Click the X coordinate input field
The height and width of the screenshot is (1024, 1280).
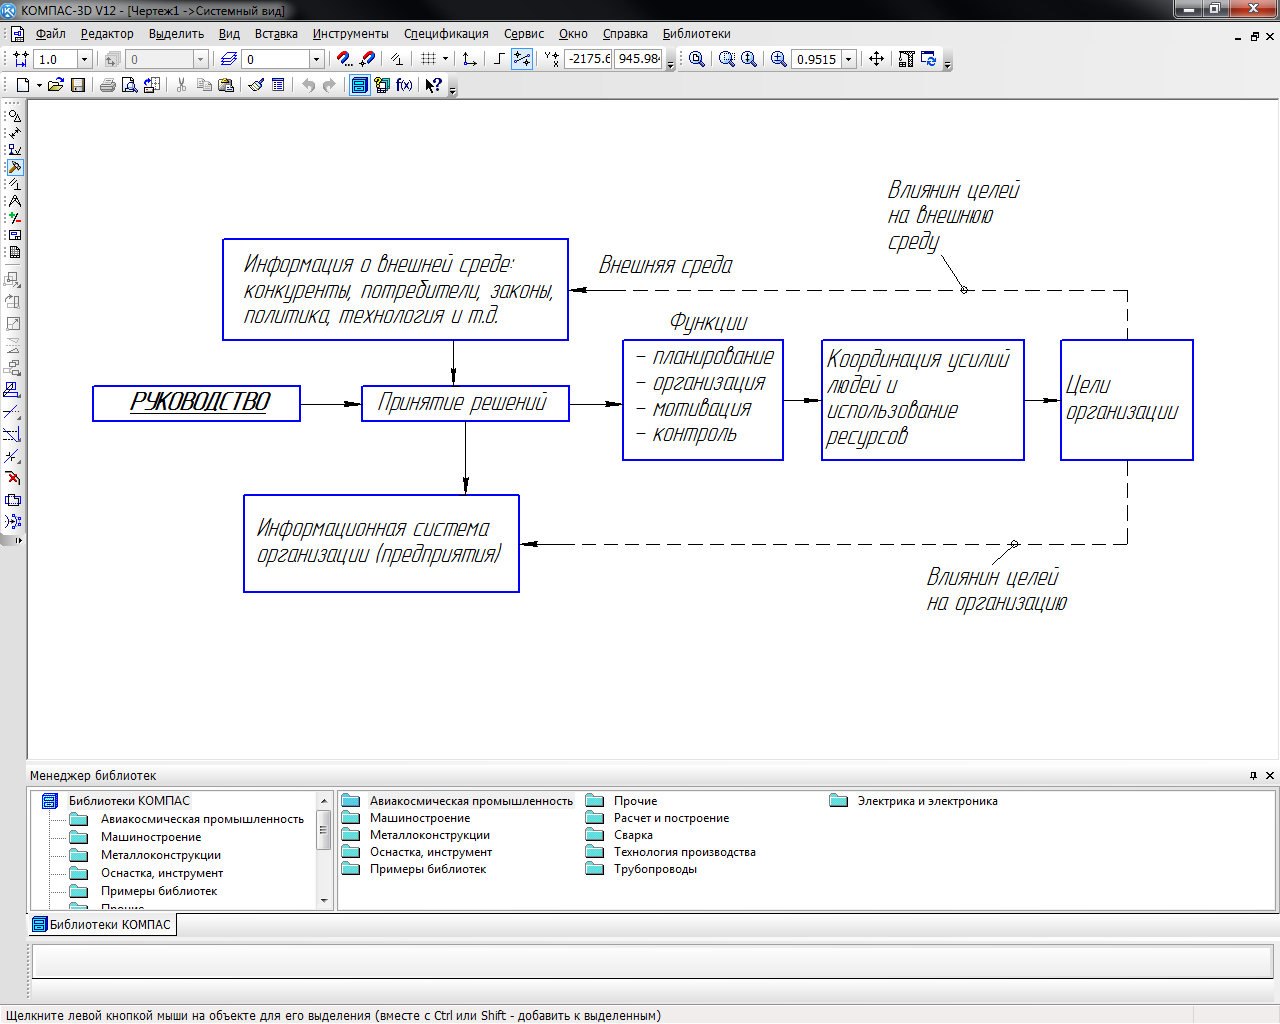tap(588, 59)
